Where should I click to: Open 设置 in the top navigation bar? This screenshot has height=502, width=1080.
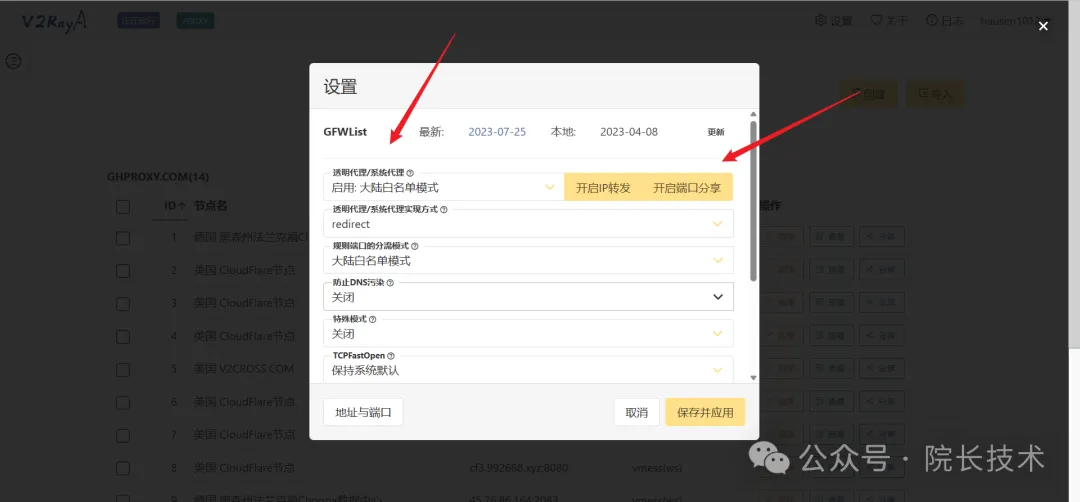click(833, 20)
